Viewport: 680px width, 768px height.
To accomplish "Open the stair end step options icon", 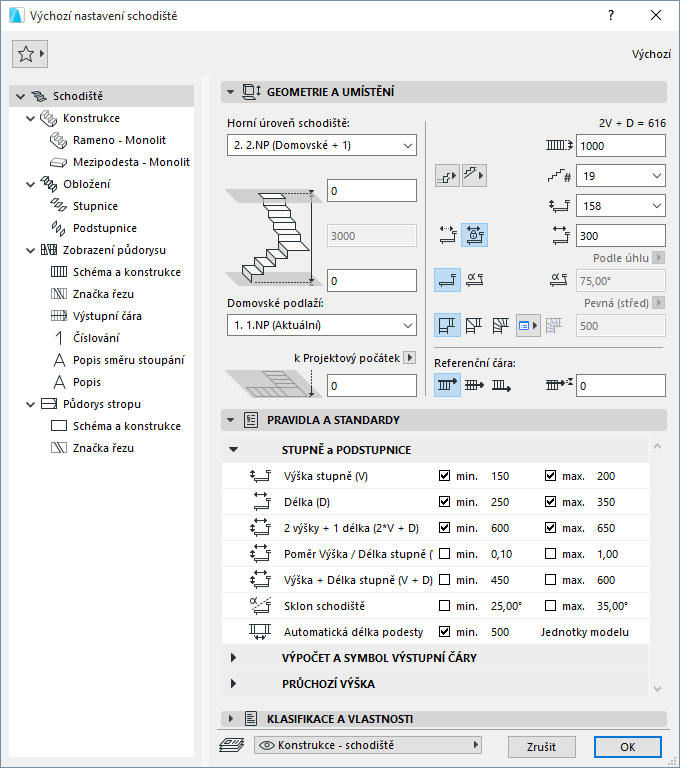I will (474, 175).
